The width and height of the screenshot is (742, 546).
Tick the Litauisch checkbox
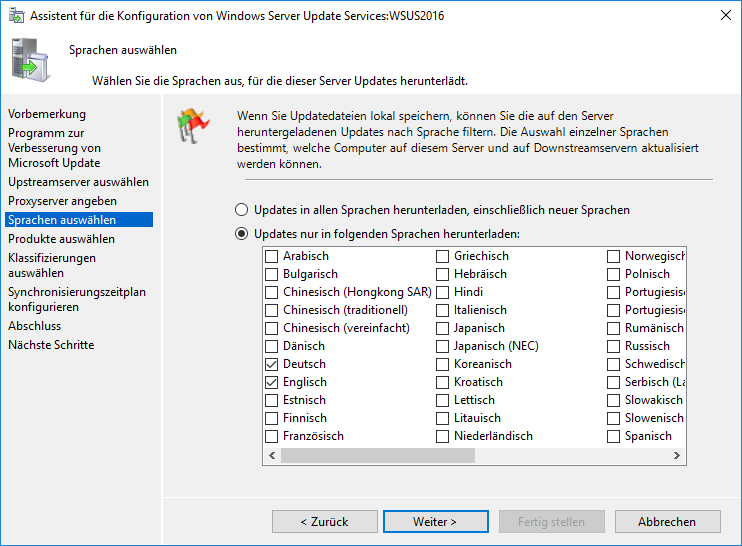tap(442, 418)
